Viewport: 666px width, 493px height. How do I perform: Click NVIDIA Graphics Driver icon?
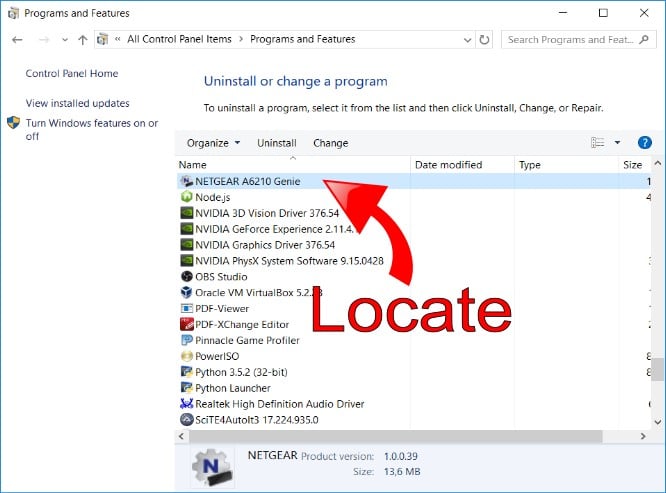coord(186,245)
